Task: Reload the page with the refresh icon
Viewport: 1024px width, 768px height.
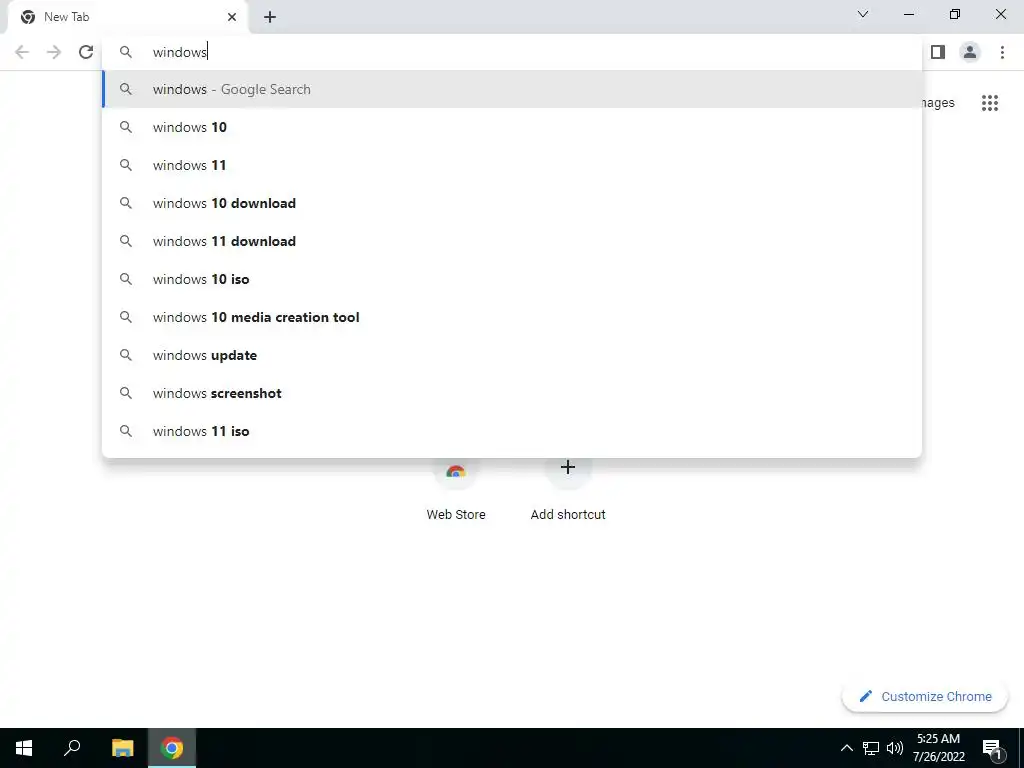Action: [86, 52]
